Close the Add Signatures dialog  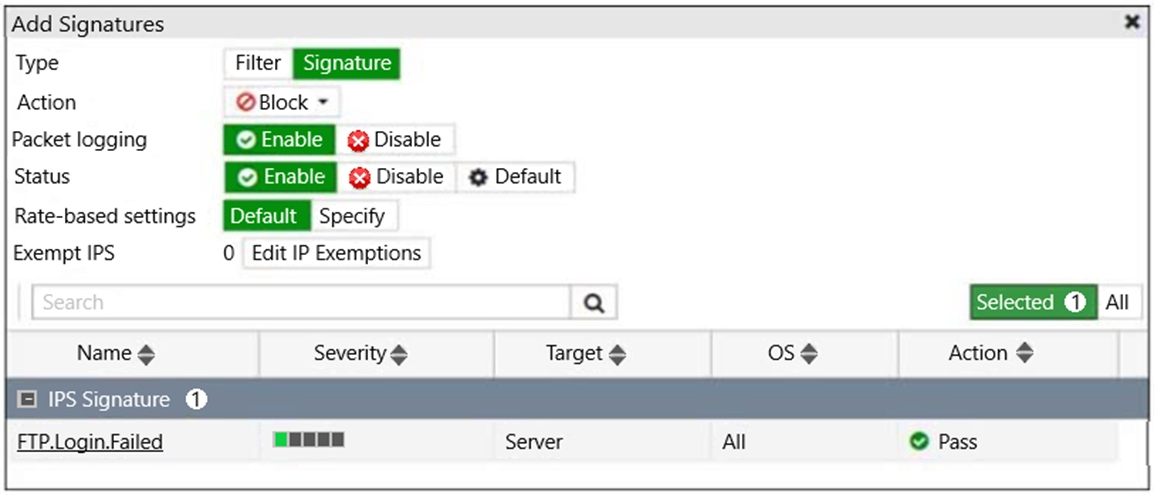pyautogui.click(x=1132, y=23)
